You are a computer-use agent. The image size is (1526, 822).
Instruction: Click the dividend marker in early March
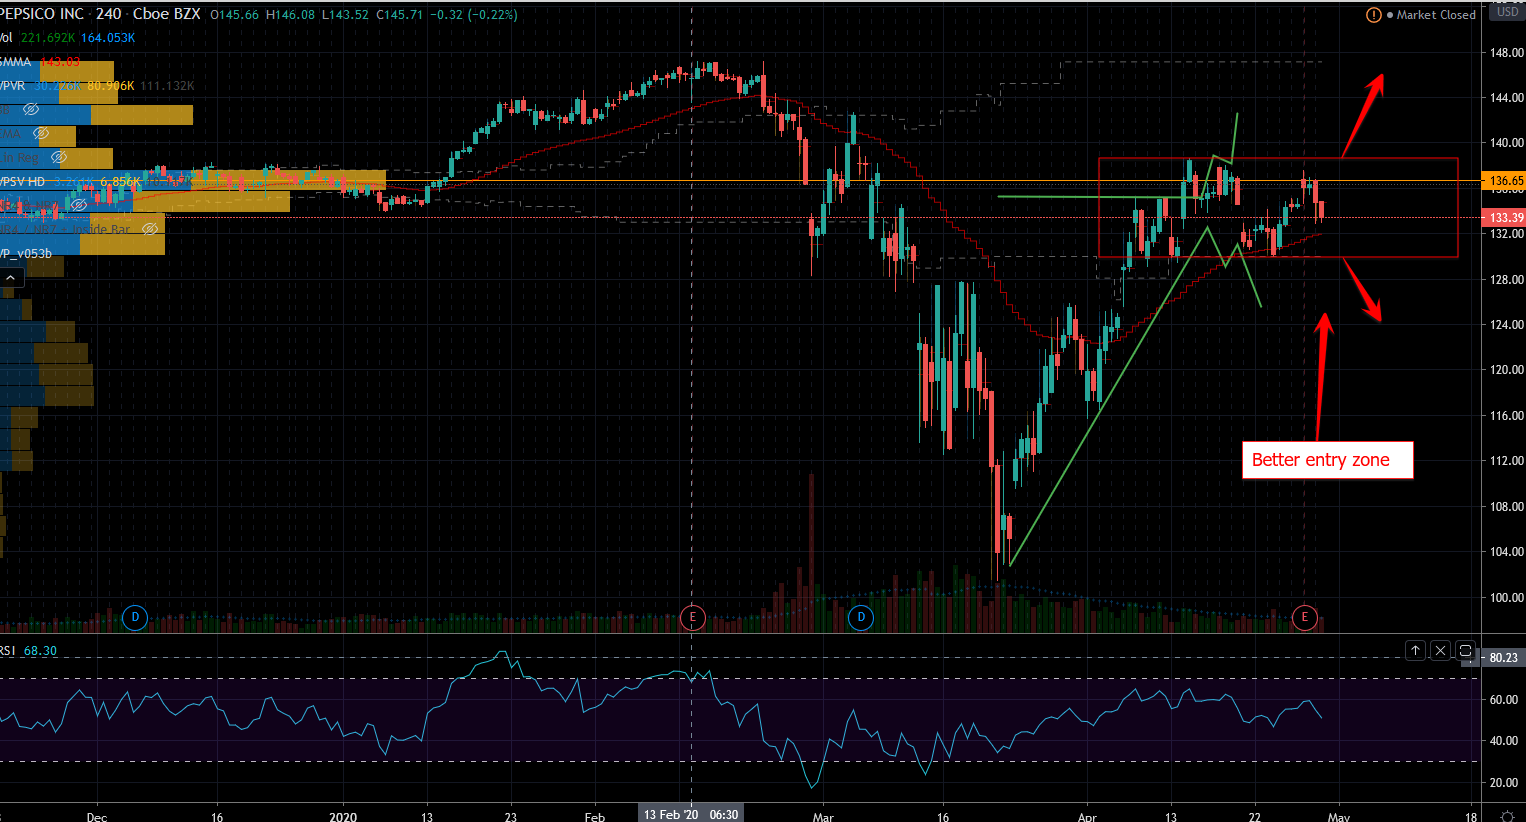(861, 617)
